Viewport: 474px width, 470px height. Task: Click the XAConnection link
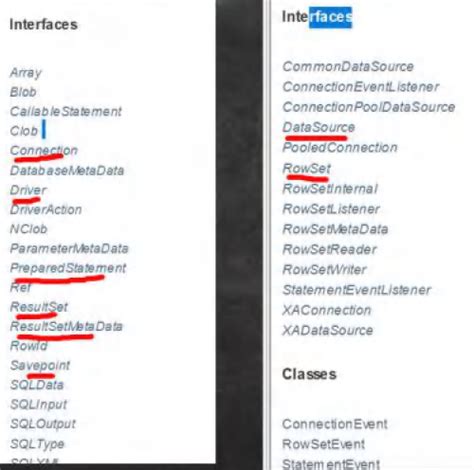(x=327, y=310)
